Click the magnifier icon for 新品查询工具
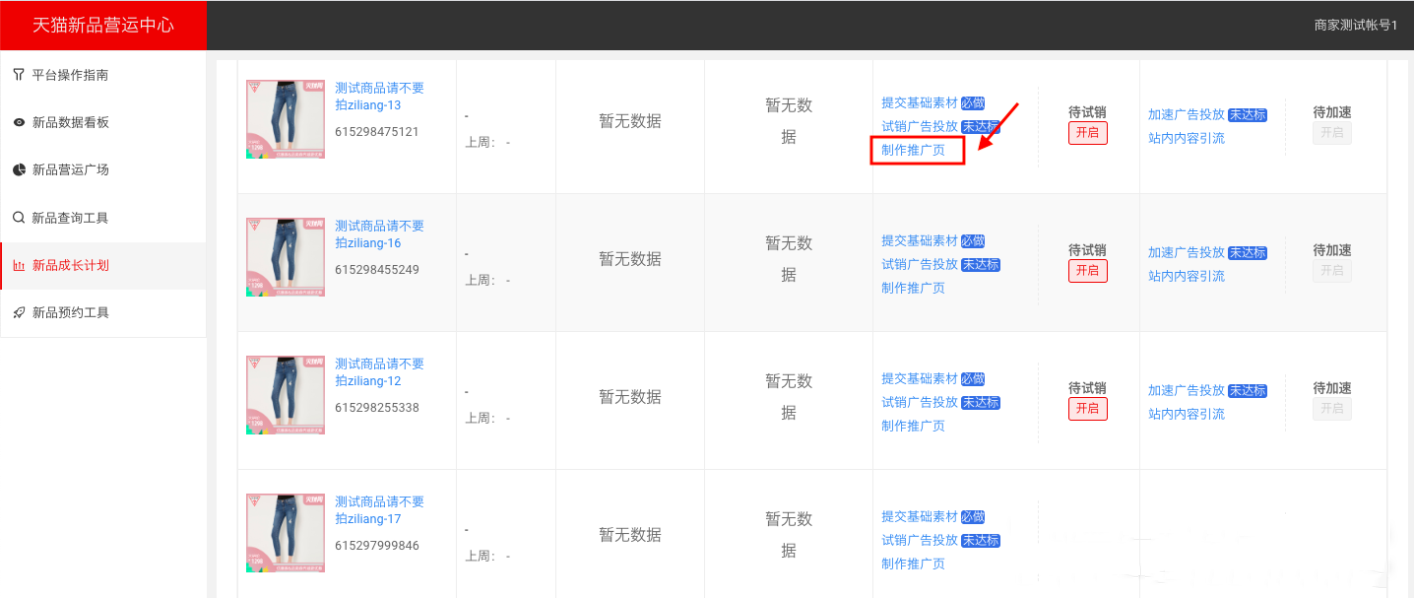Image resolution: width=1414 pixels, height=598 pixels. [x=19, y=217]
